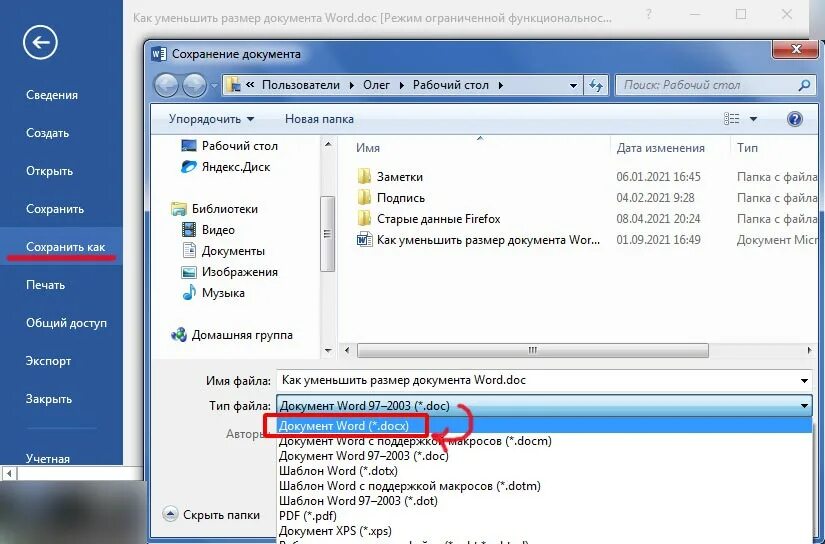
Task: Choose Шаблон Word (*.dotx) file type
Action: point(544,470)
